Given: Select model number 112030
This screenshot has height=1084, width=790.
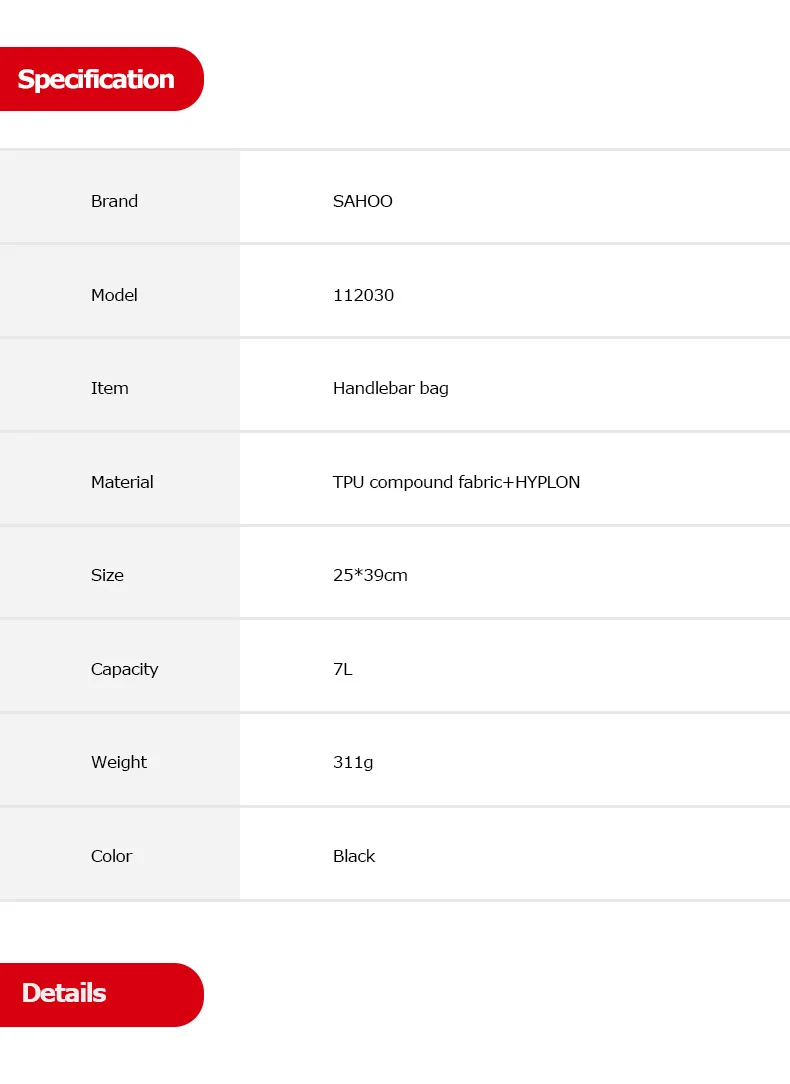Looking at the screenshot, I should (364, 295).
